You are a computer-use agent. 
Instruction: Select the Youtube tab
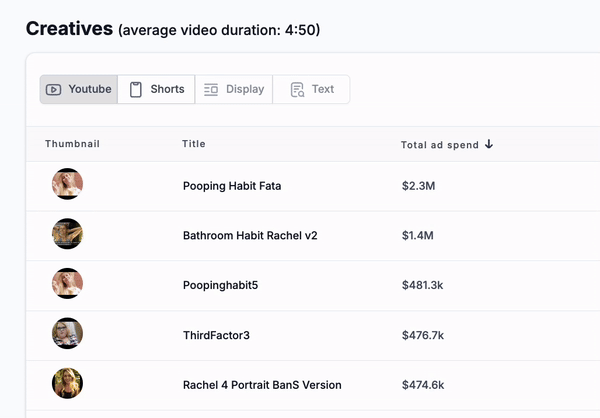click(x=79, y=89)
